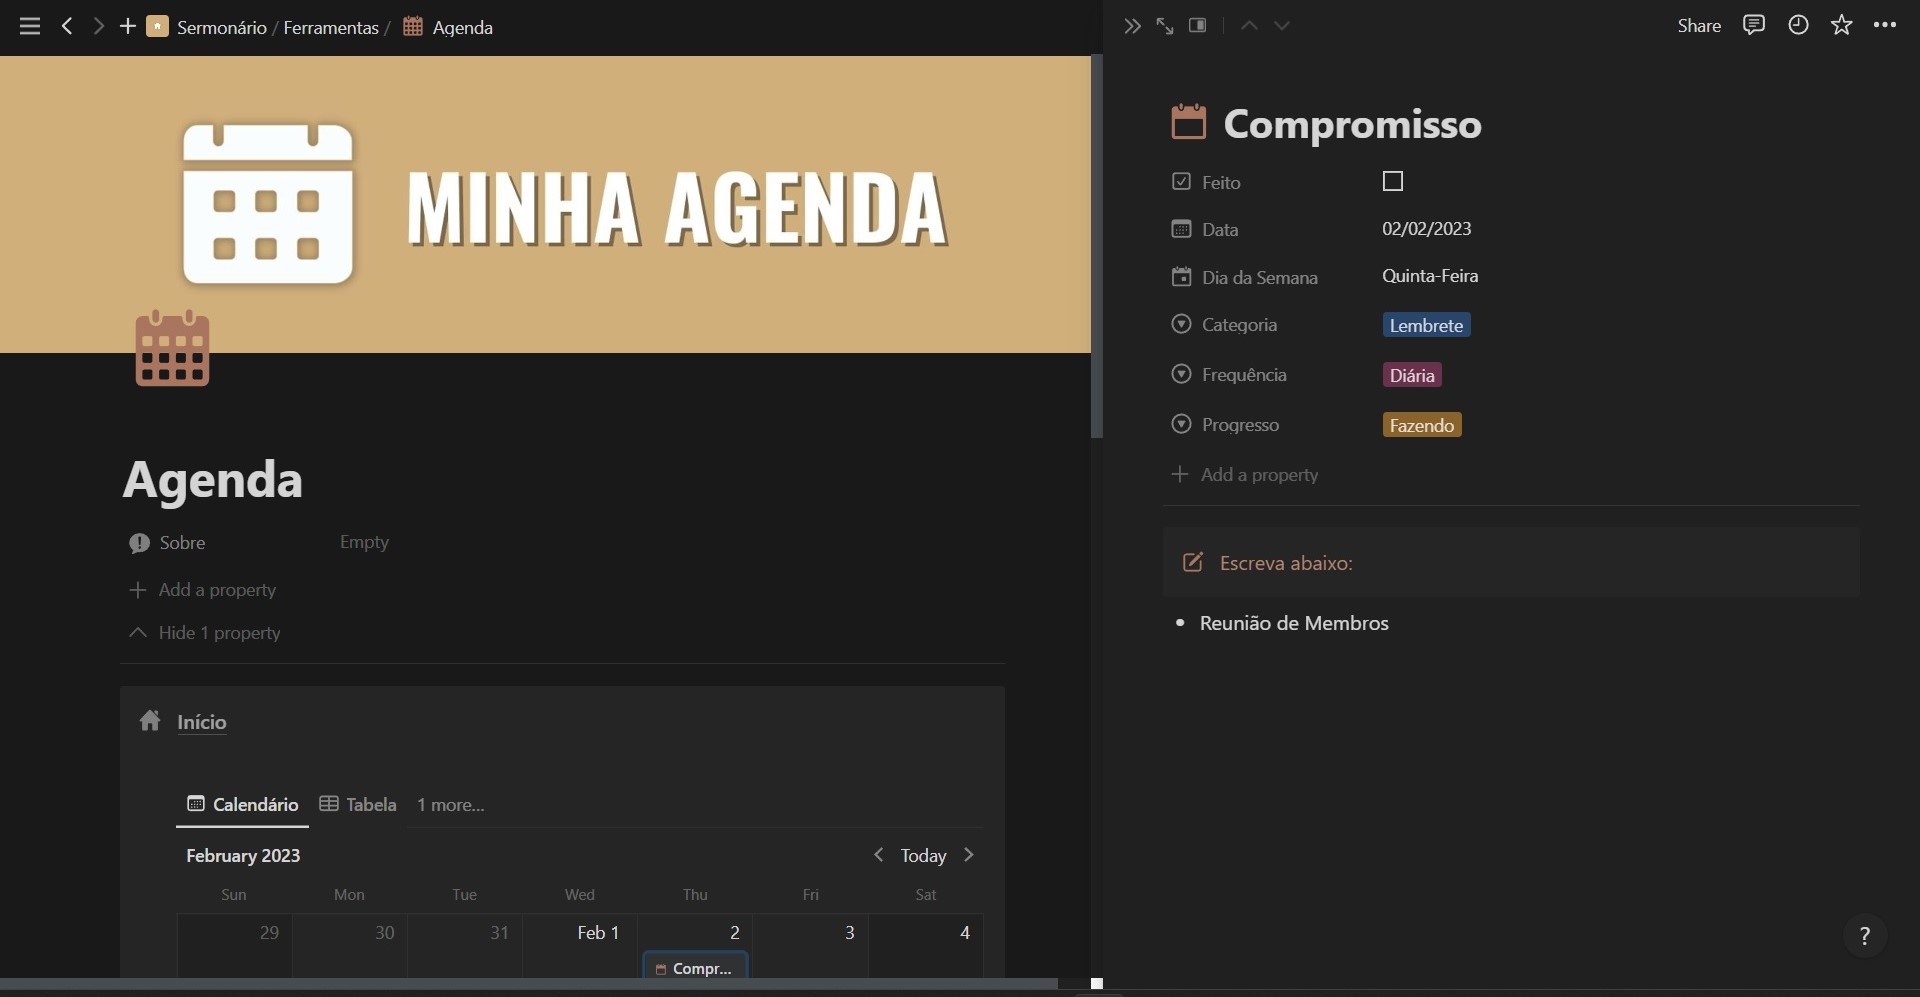Jump to Today in calendar
This screenshot has height=997, width=1920.
[x=923, y=856]
